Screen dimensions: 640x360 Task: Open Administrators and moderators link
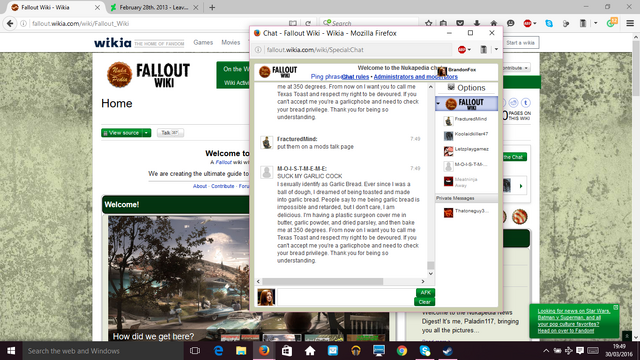pyautogui.click(x=416, y=77)
